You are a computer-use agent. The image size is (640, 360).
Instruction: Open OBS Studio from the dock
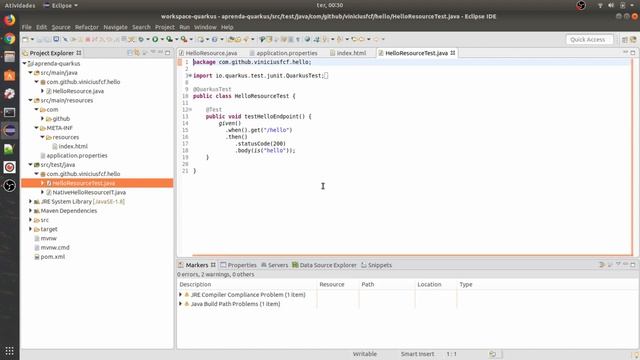pyautogui.click(x=9, y=186)
